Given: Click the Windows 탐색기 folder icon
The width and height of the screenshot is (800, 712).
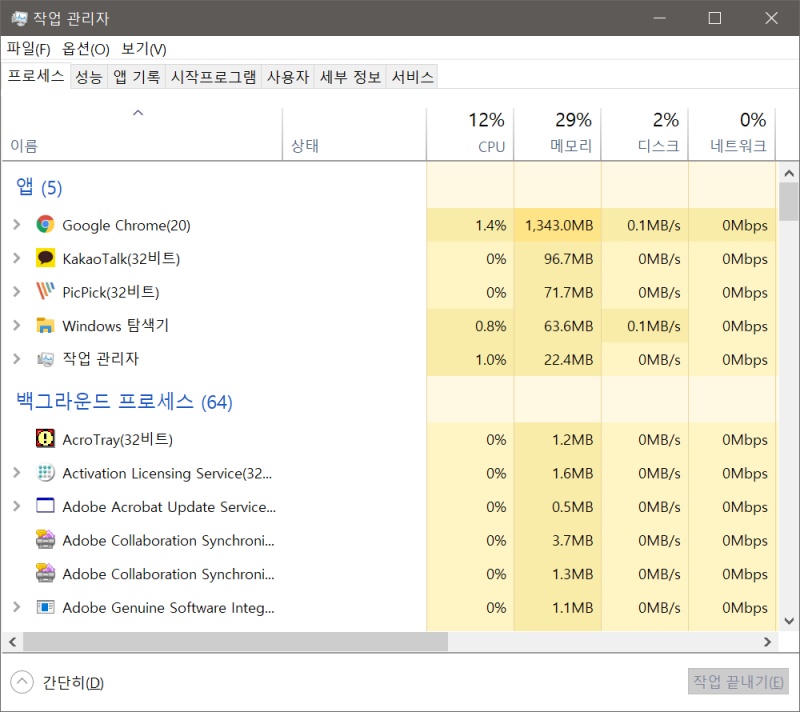Looking at the screenshot, I should 45,325.
